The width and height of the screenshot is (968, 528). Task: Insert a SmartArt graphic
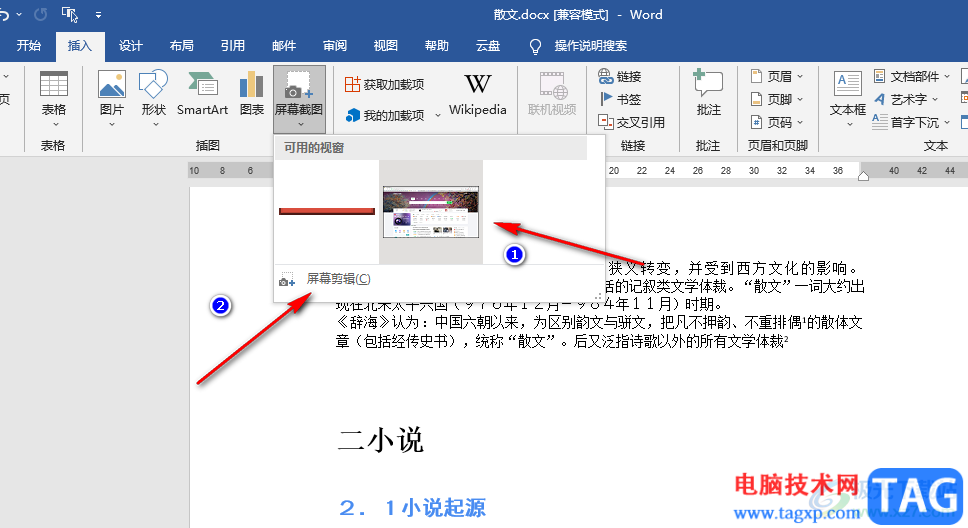click(x=202, y=94)
